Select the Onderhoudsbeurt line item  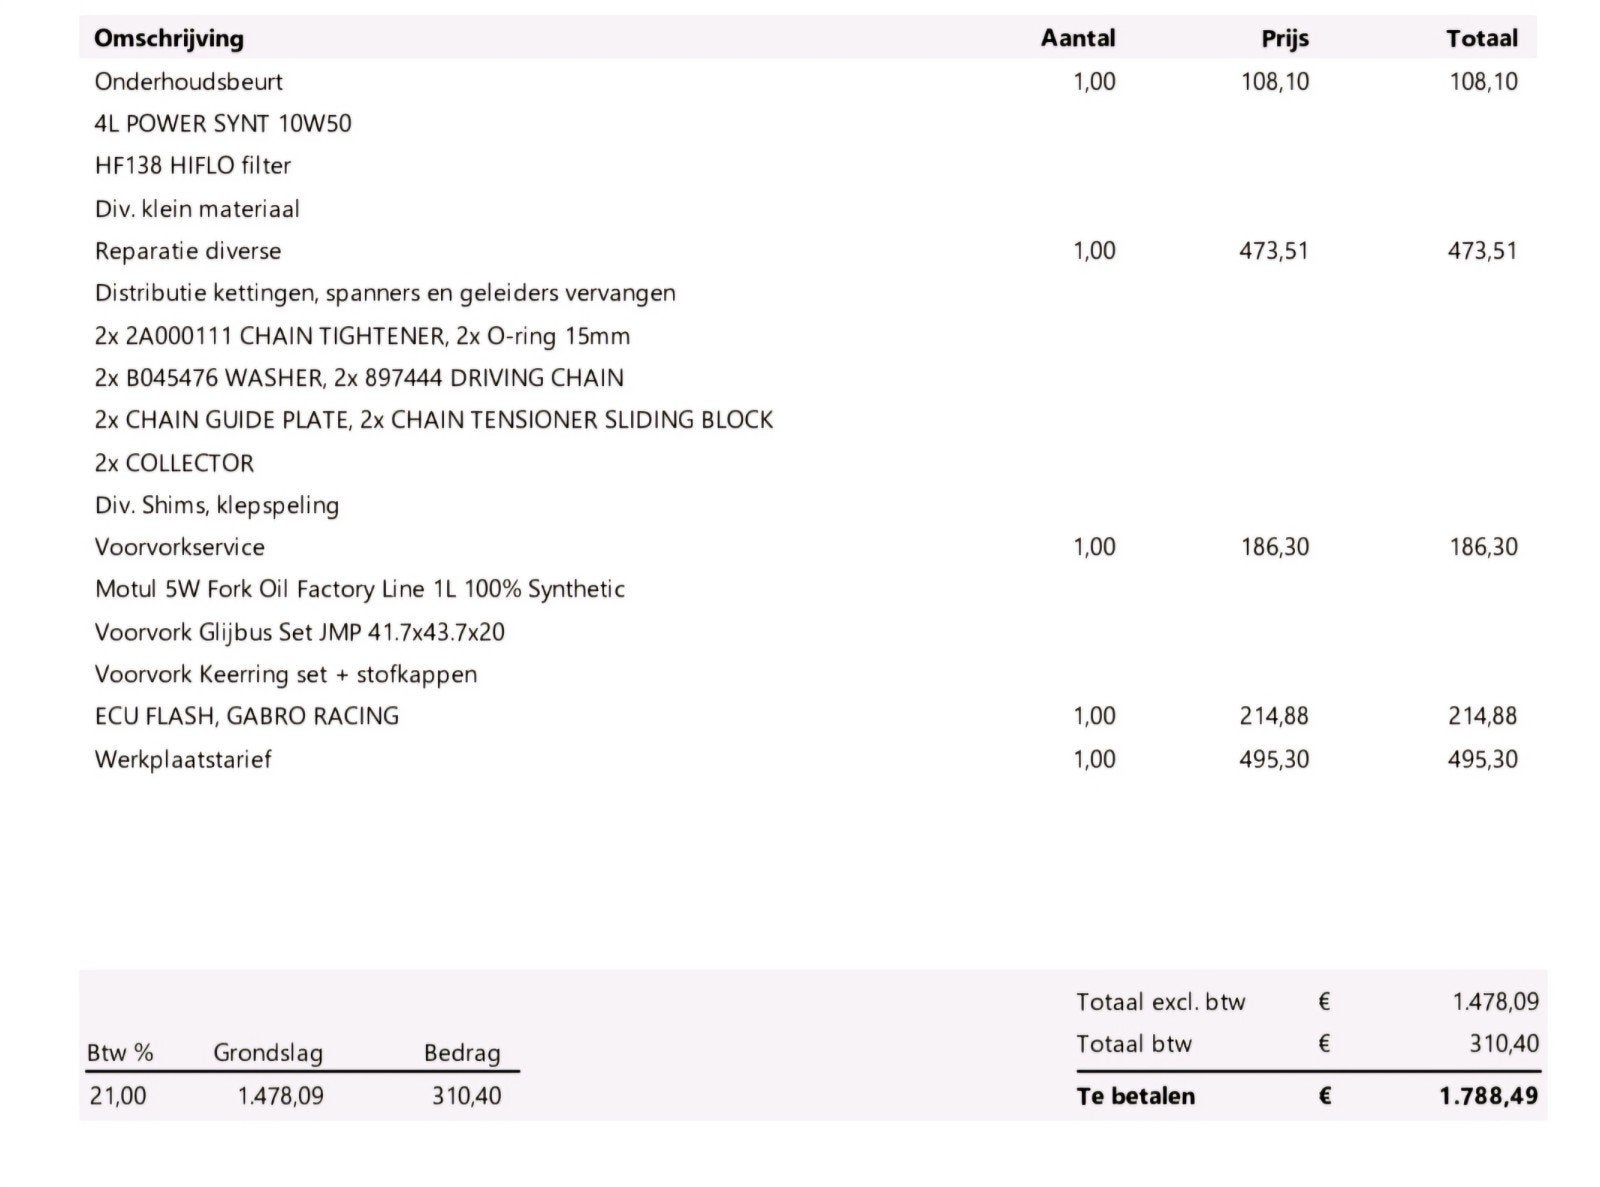pyautogui.click(x=806, y=81)
